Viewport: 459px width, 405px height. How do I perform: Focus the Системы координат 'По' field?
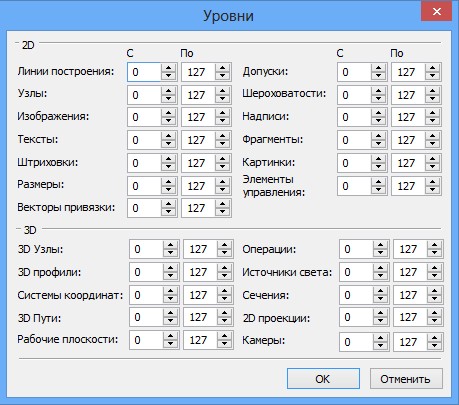(201, 295)
